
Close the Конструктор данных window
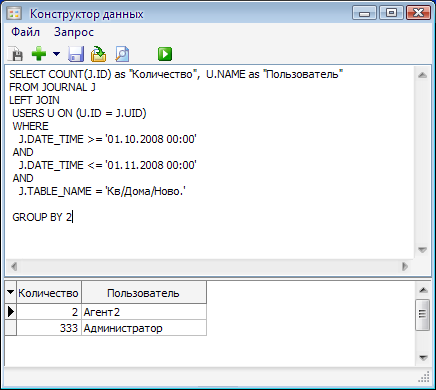pyautogui.click(x=418, y=13)
